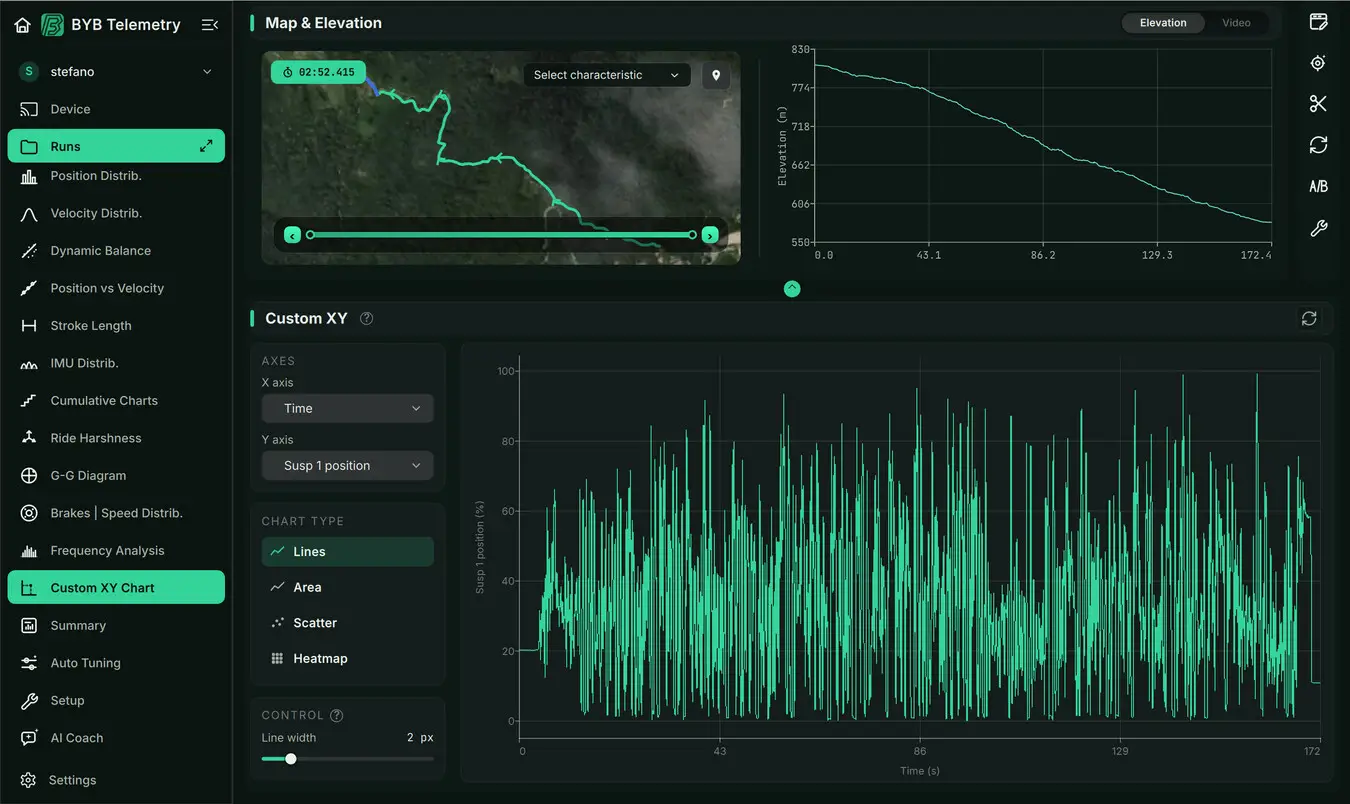Refresh the Custom XY chart
The width and height of the screenshot is (1350, 804).
(1309, 318)
